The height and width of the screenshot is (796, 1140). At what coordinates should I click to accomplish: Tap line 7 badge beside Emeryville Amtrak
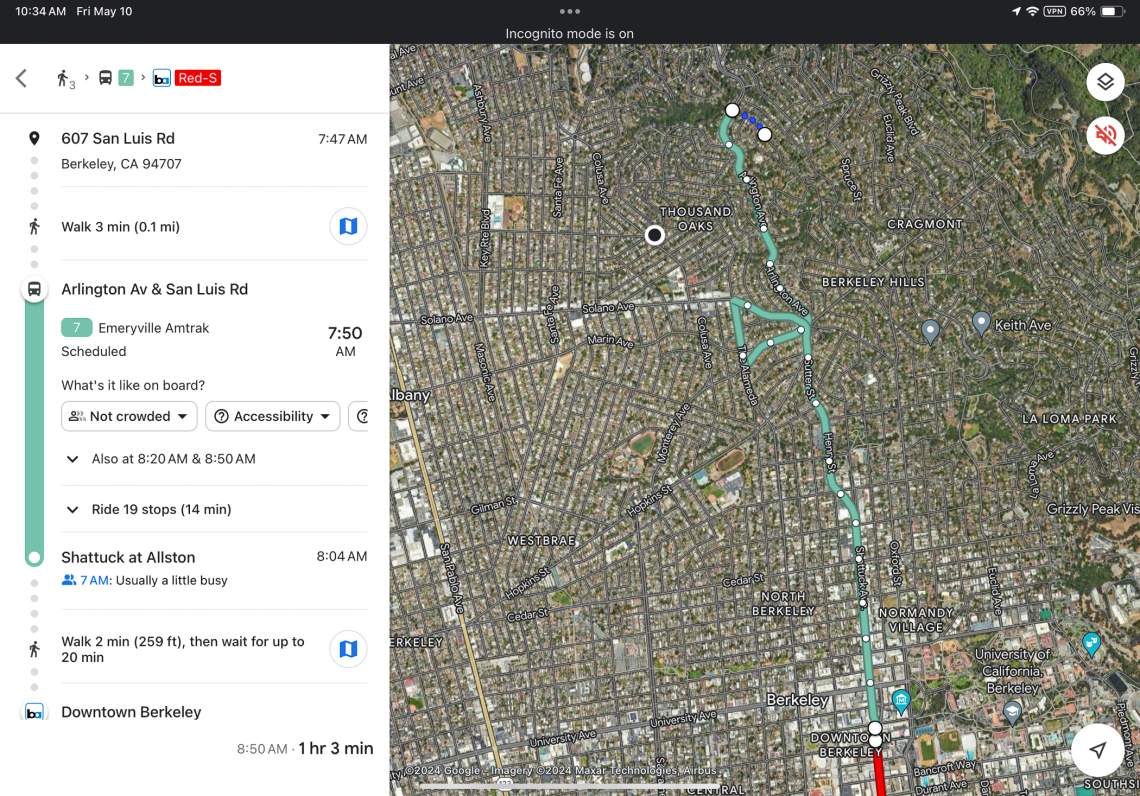click(x=76, y=328)
